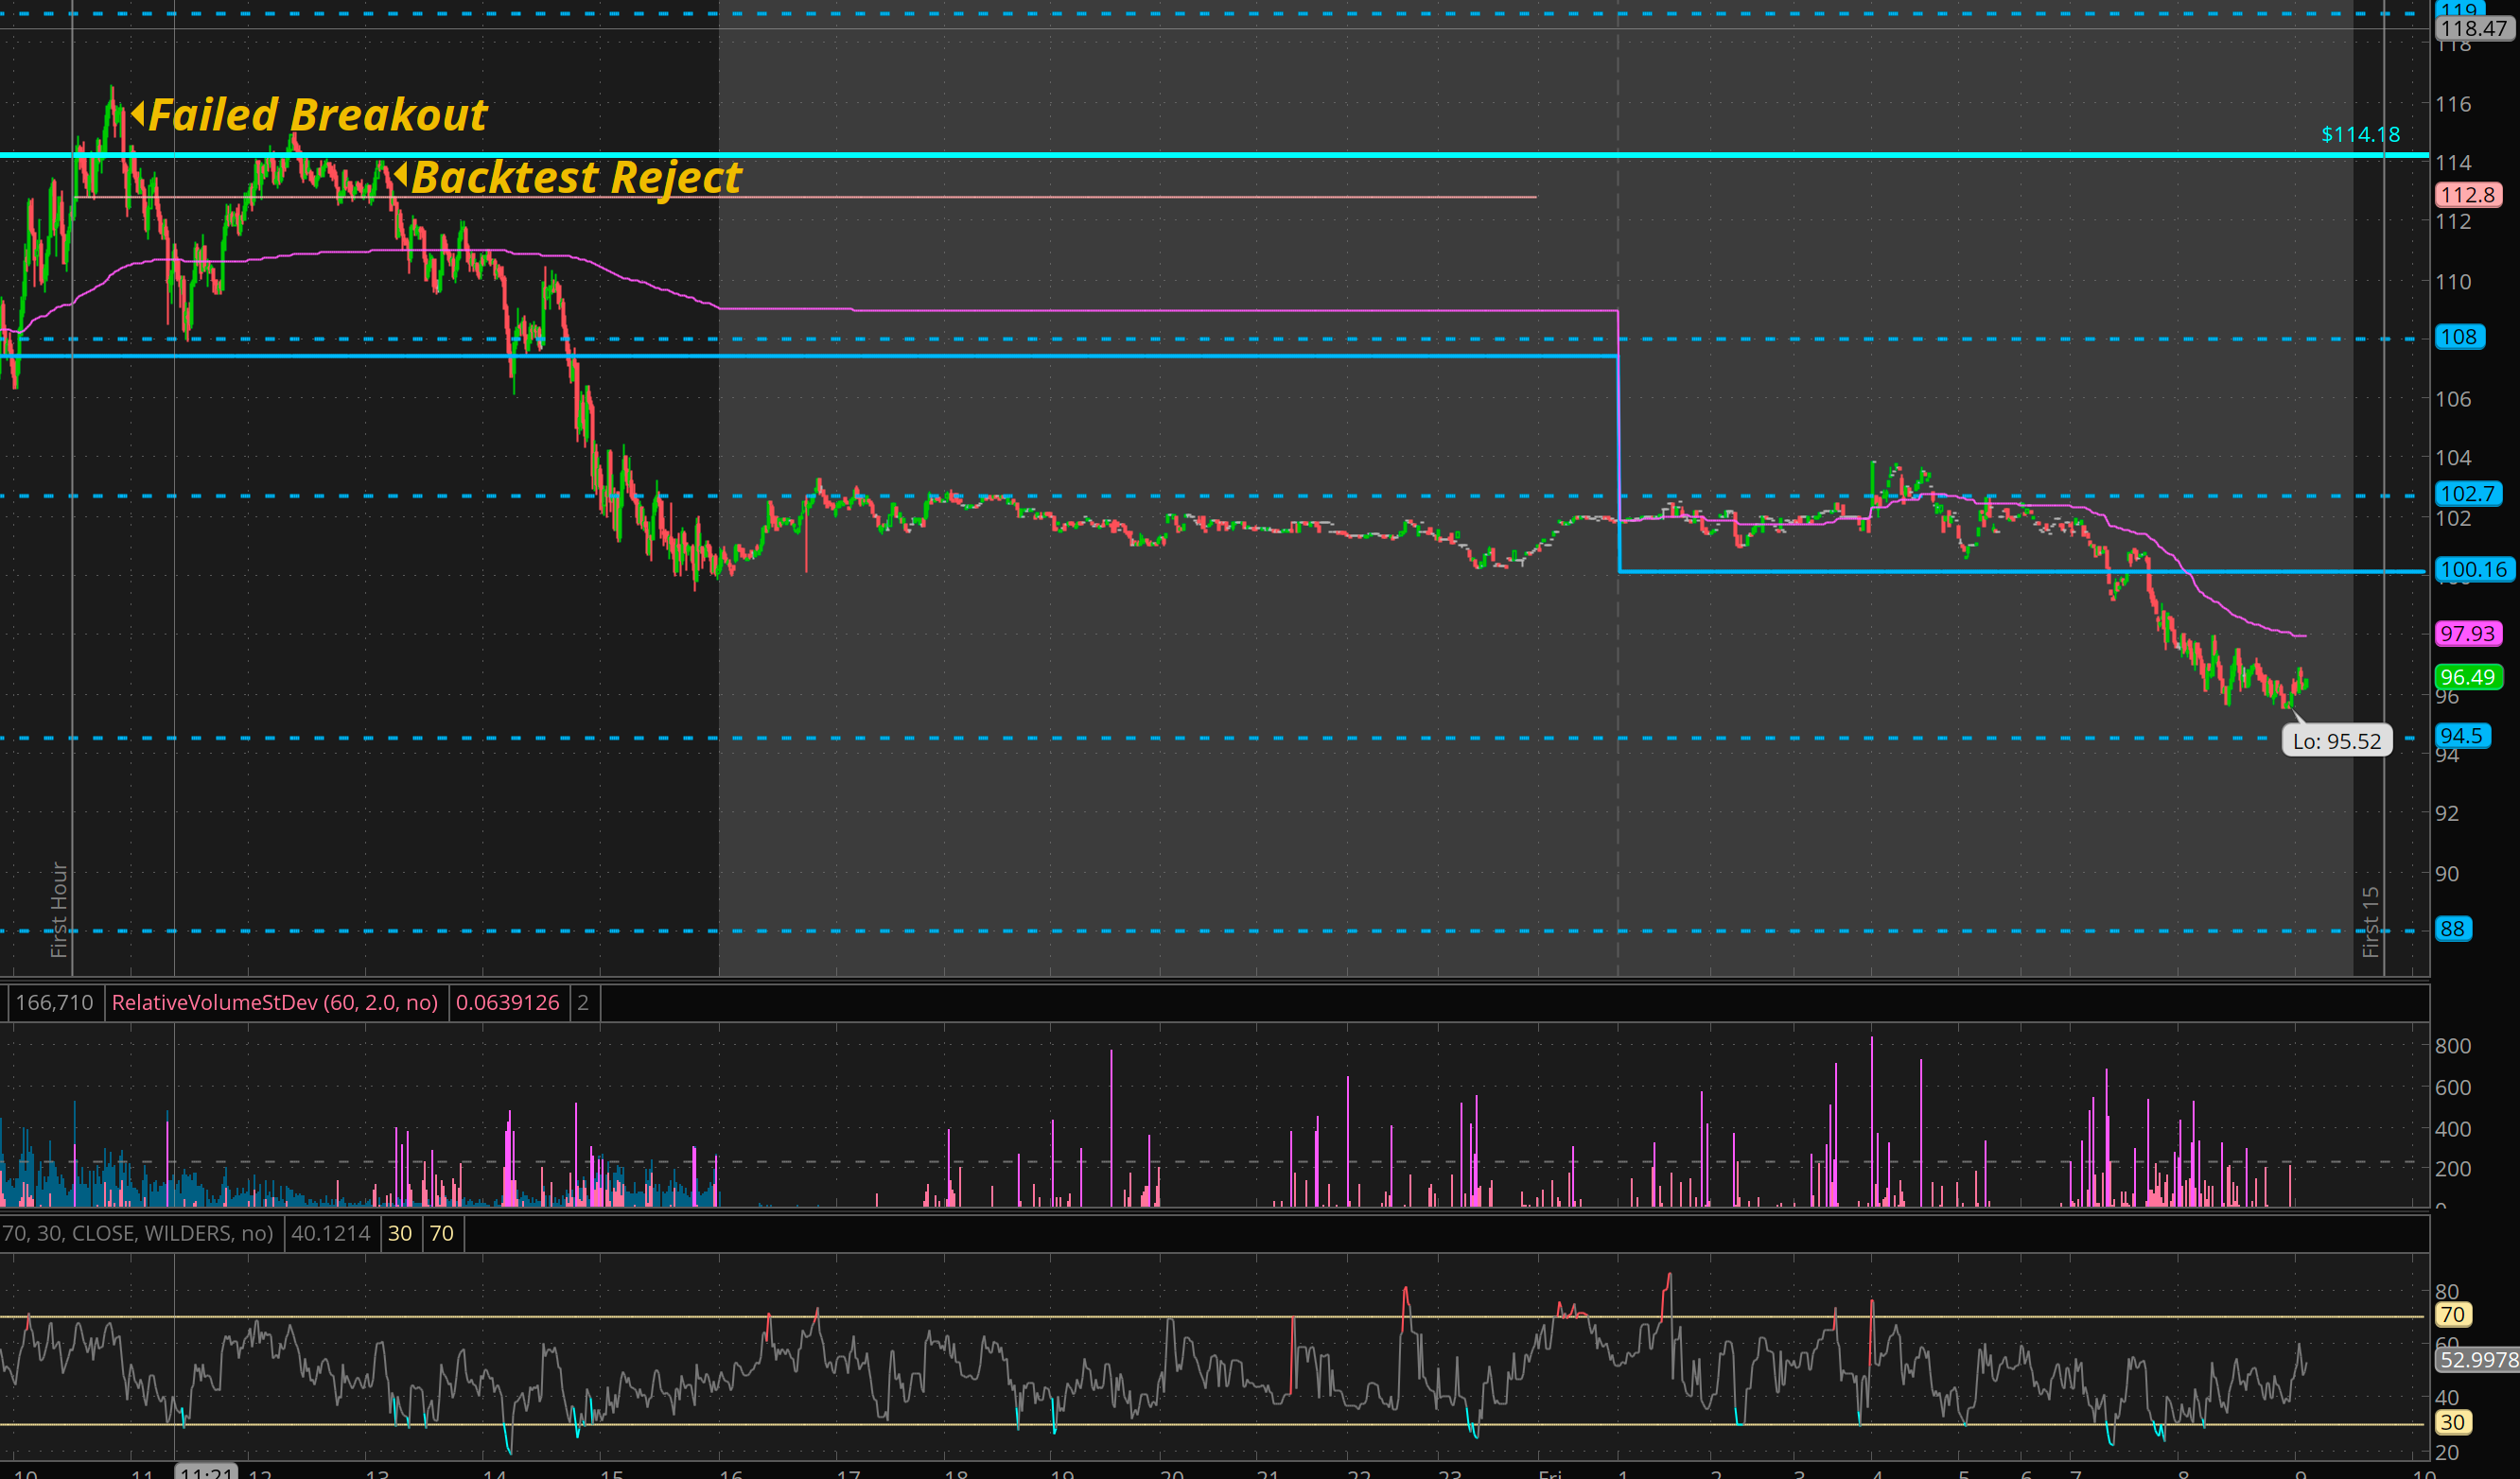Click the 166,710 volume value box
The image size is (2520, 1479).
[54, 1002]
